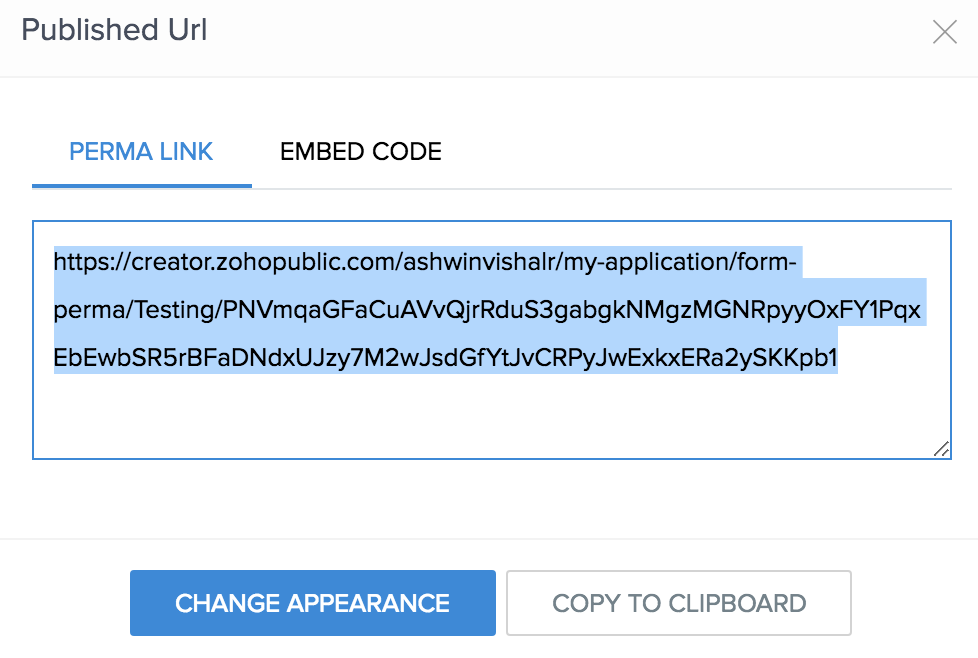The image size is (978, 658).
Task: Switch to the PERMA LINK tab
Action: coord(141,152)
